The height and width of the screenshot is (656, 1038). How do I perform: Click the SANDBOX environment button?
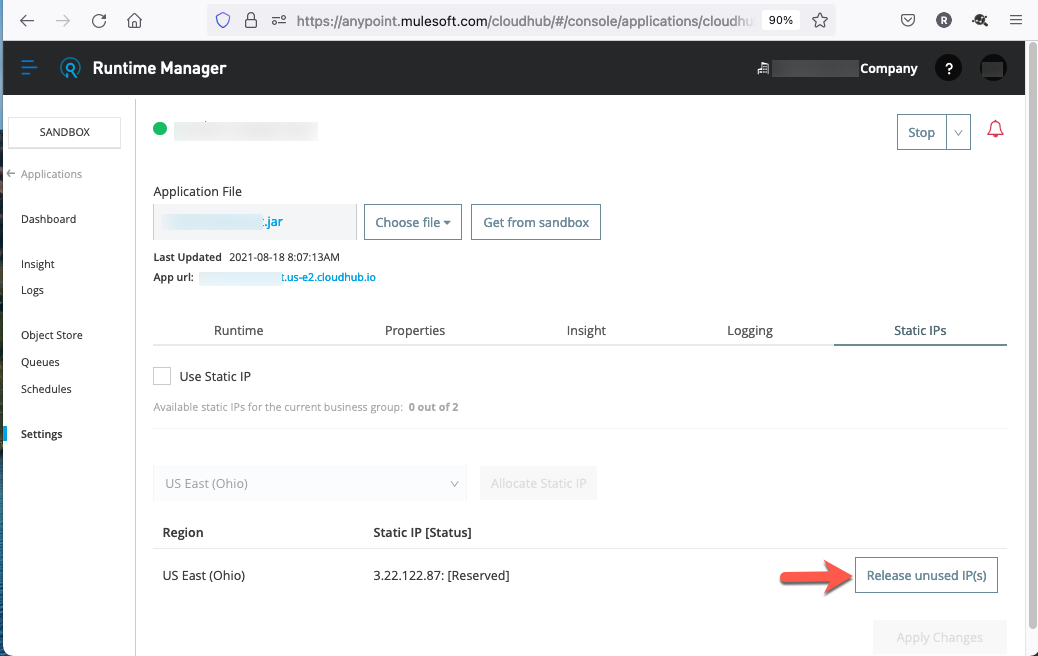click(x=65, y=132)
